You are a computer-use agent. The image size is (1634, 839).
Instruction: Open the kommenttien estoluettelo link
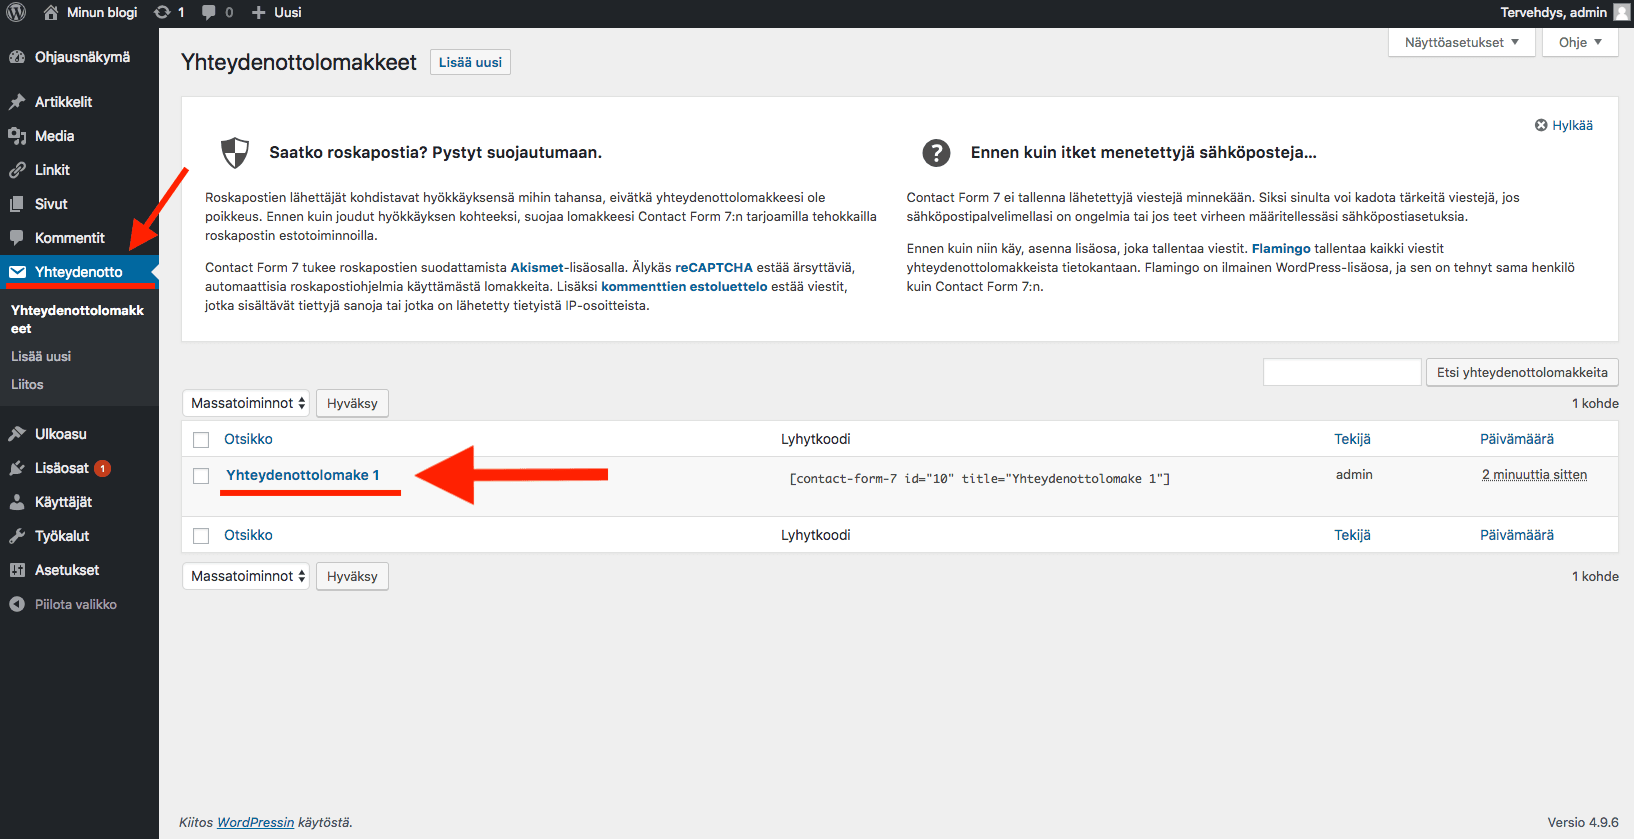684,286
